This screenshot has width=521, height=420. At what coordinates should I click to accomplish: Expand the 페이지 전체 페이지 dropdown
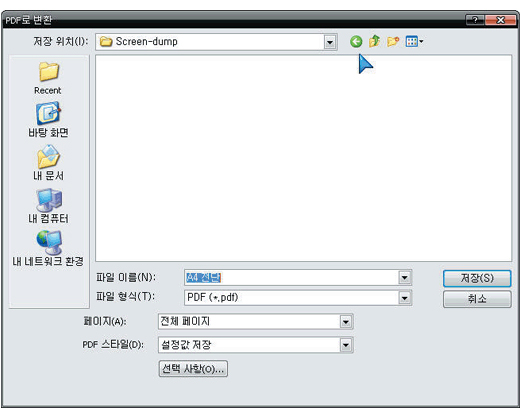[346, 322]
